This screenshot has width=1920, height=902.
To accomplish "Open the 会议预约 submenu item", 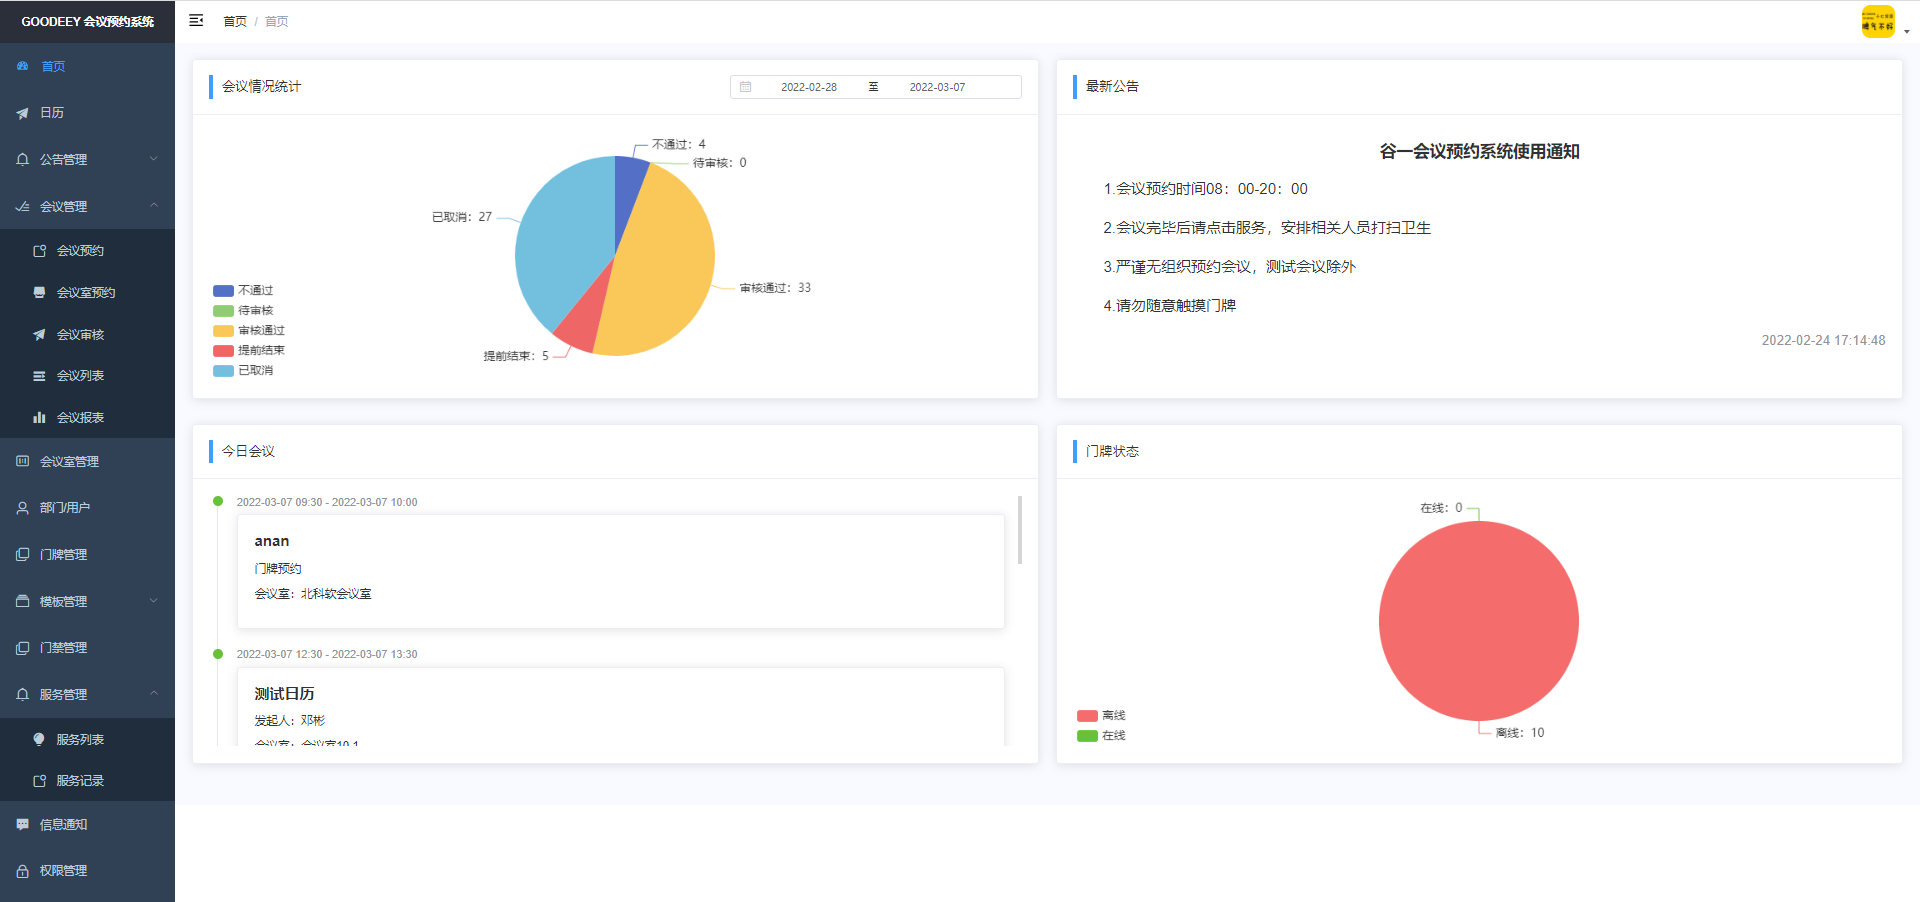I will click(x=87, y=251).
